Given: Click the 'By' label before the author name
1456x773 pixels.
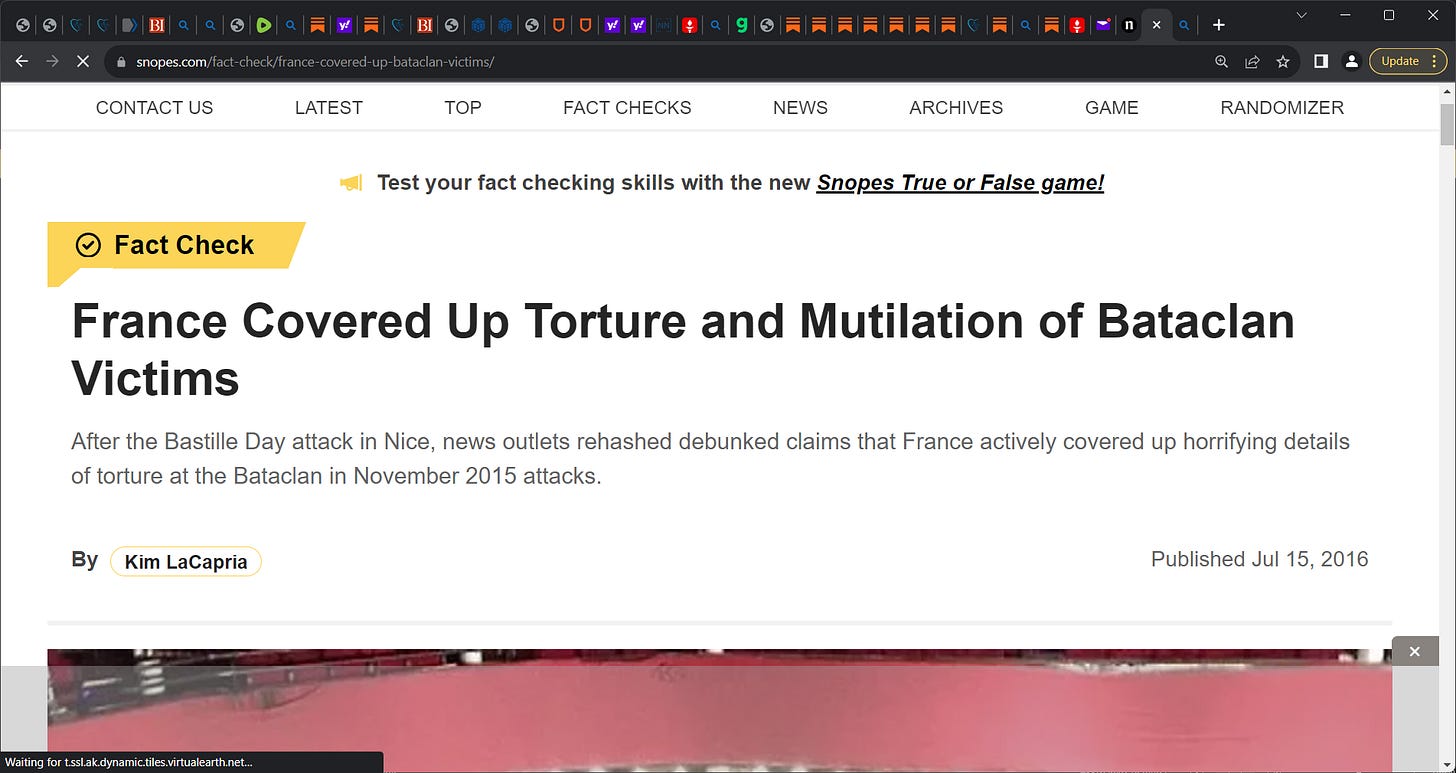Looking at the screenshot, I should pos(84,560).
